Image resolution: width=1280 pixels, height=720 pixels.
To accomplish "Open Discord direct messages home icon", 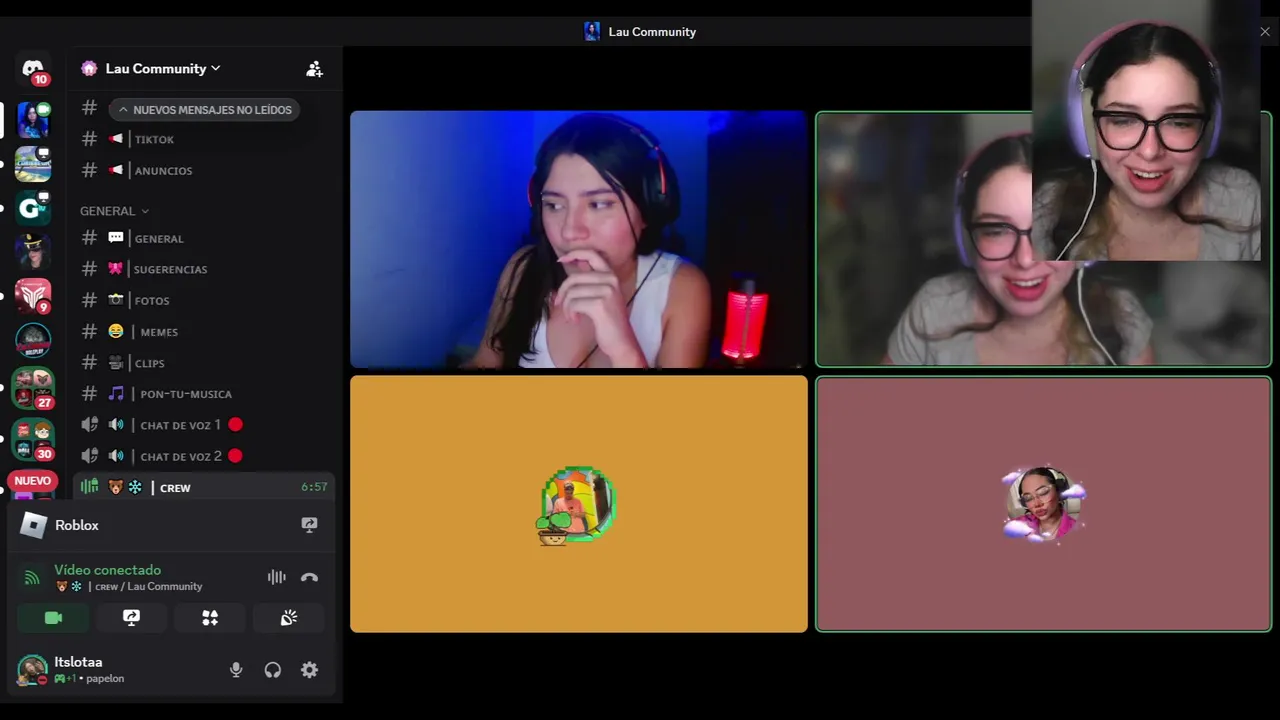I will pos(33,70).
